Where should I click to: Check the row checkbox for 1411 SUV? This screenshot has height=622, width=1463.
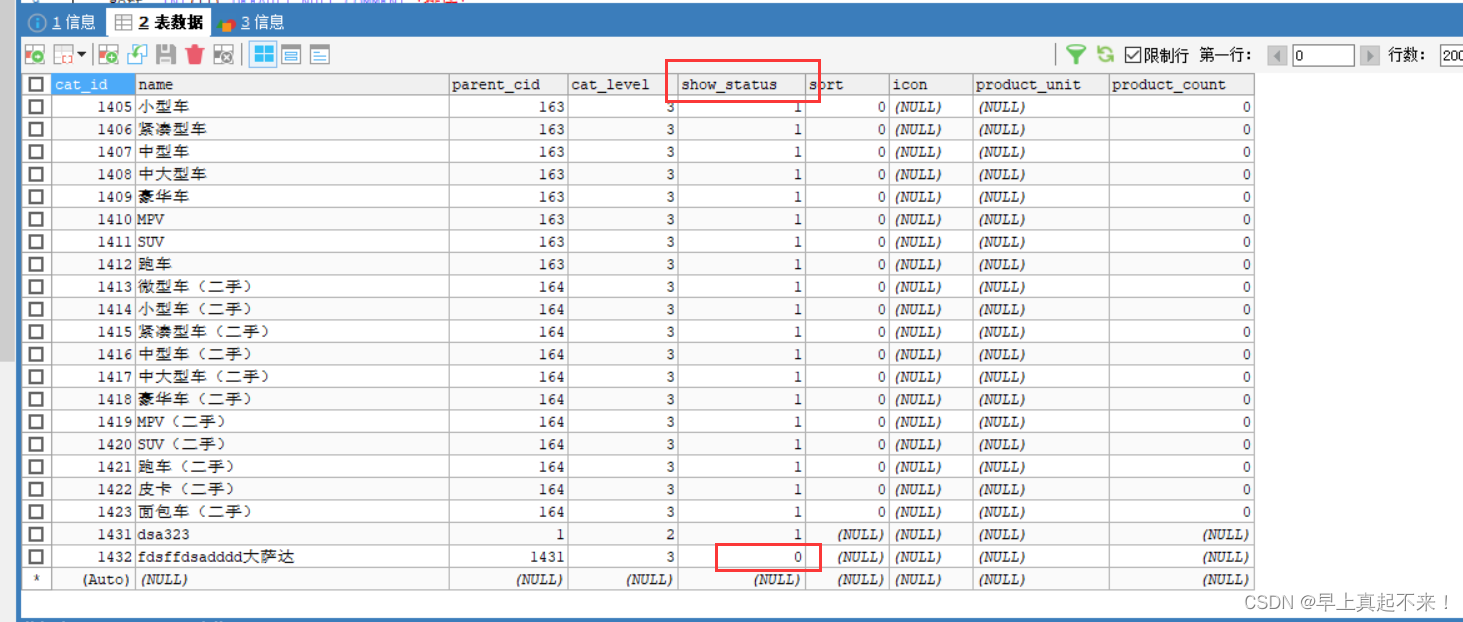pyautogui.click(x=36, y=242)
